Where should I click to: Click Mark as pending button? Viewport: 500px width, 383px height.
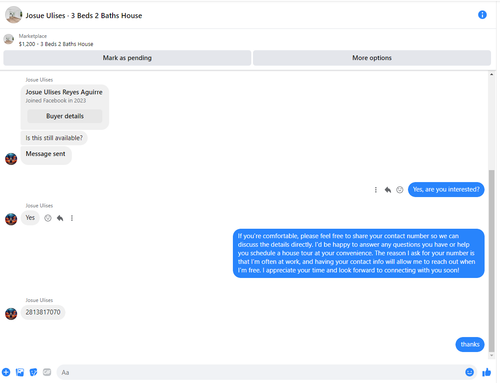click(127, 58)
